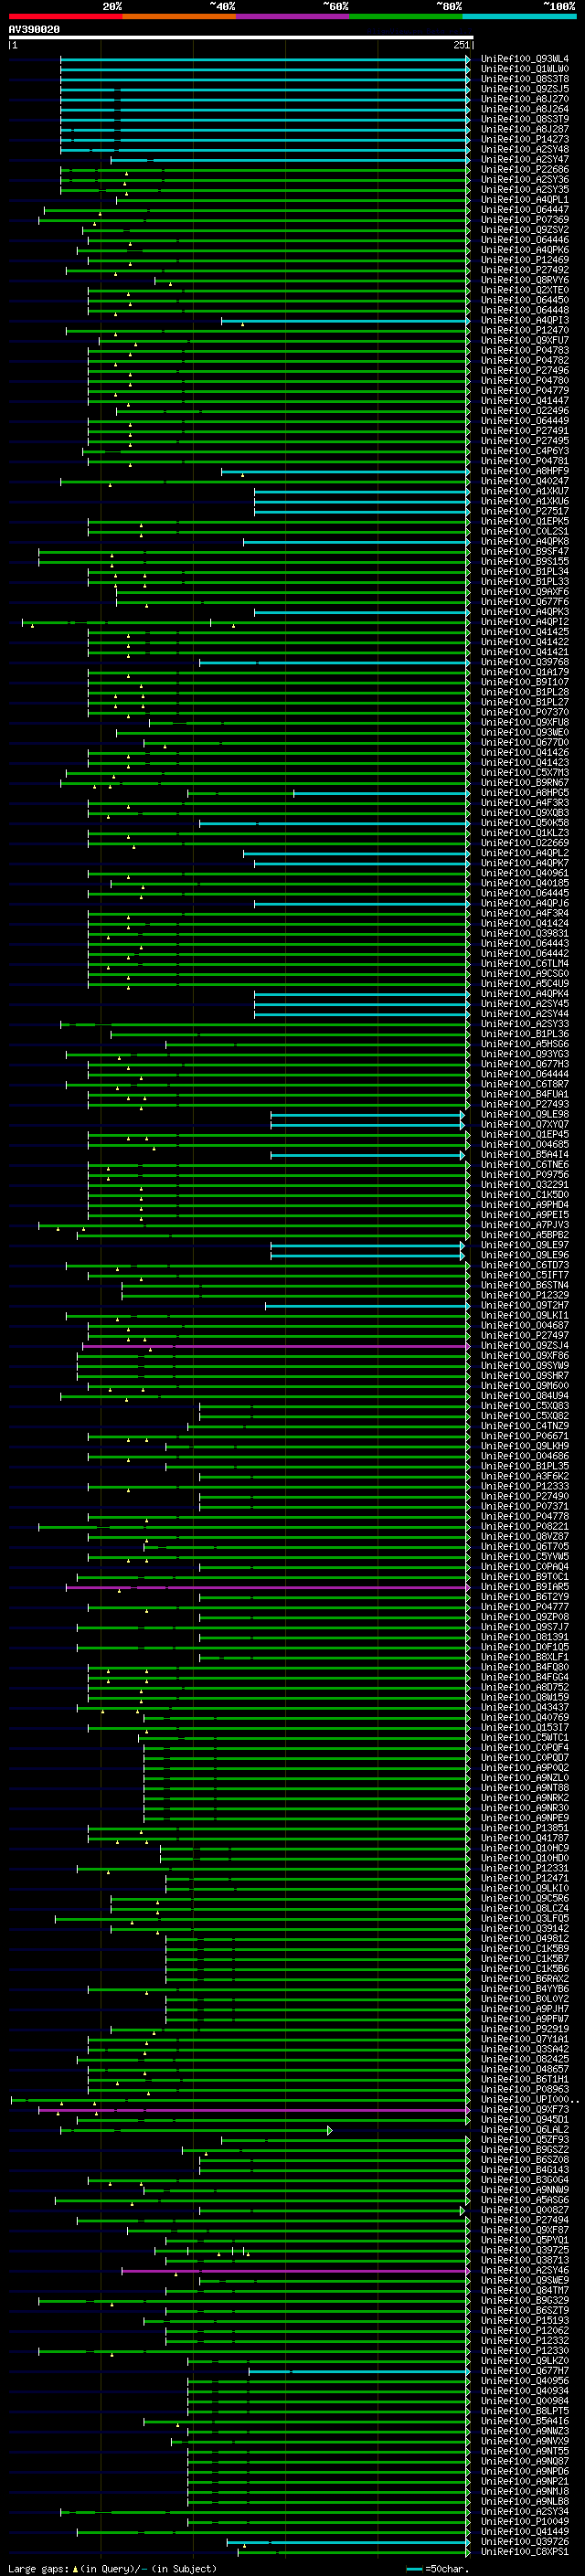Select the UniRef100_A9NVX9 label
This screenshot has height=2576, width=585.
point(525,2441)
